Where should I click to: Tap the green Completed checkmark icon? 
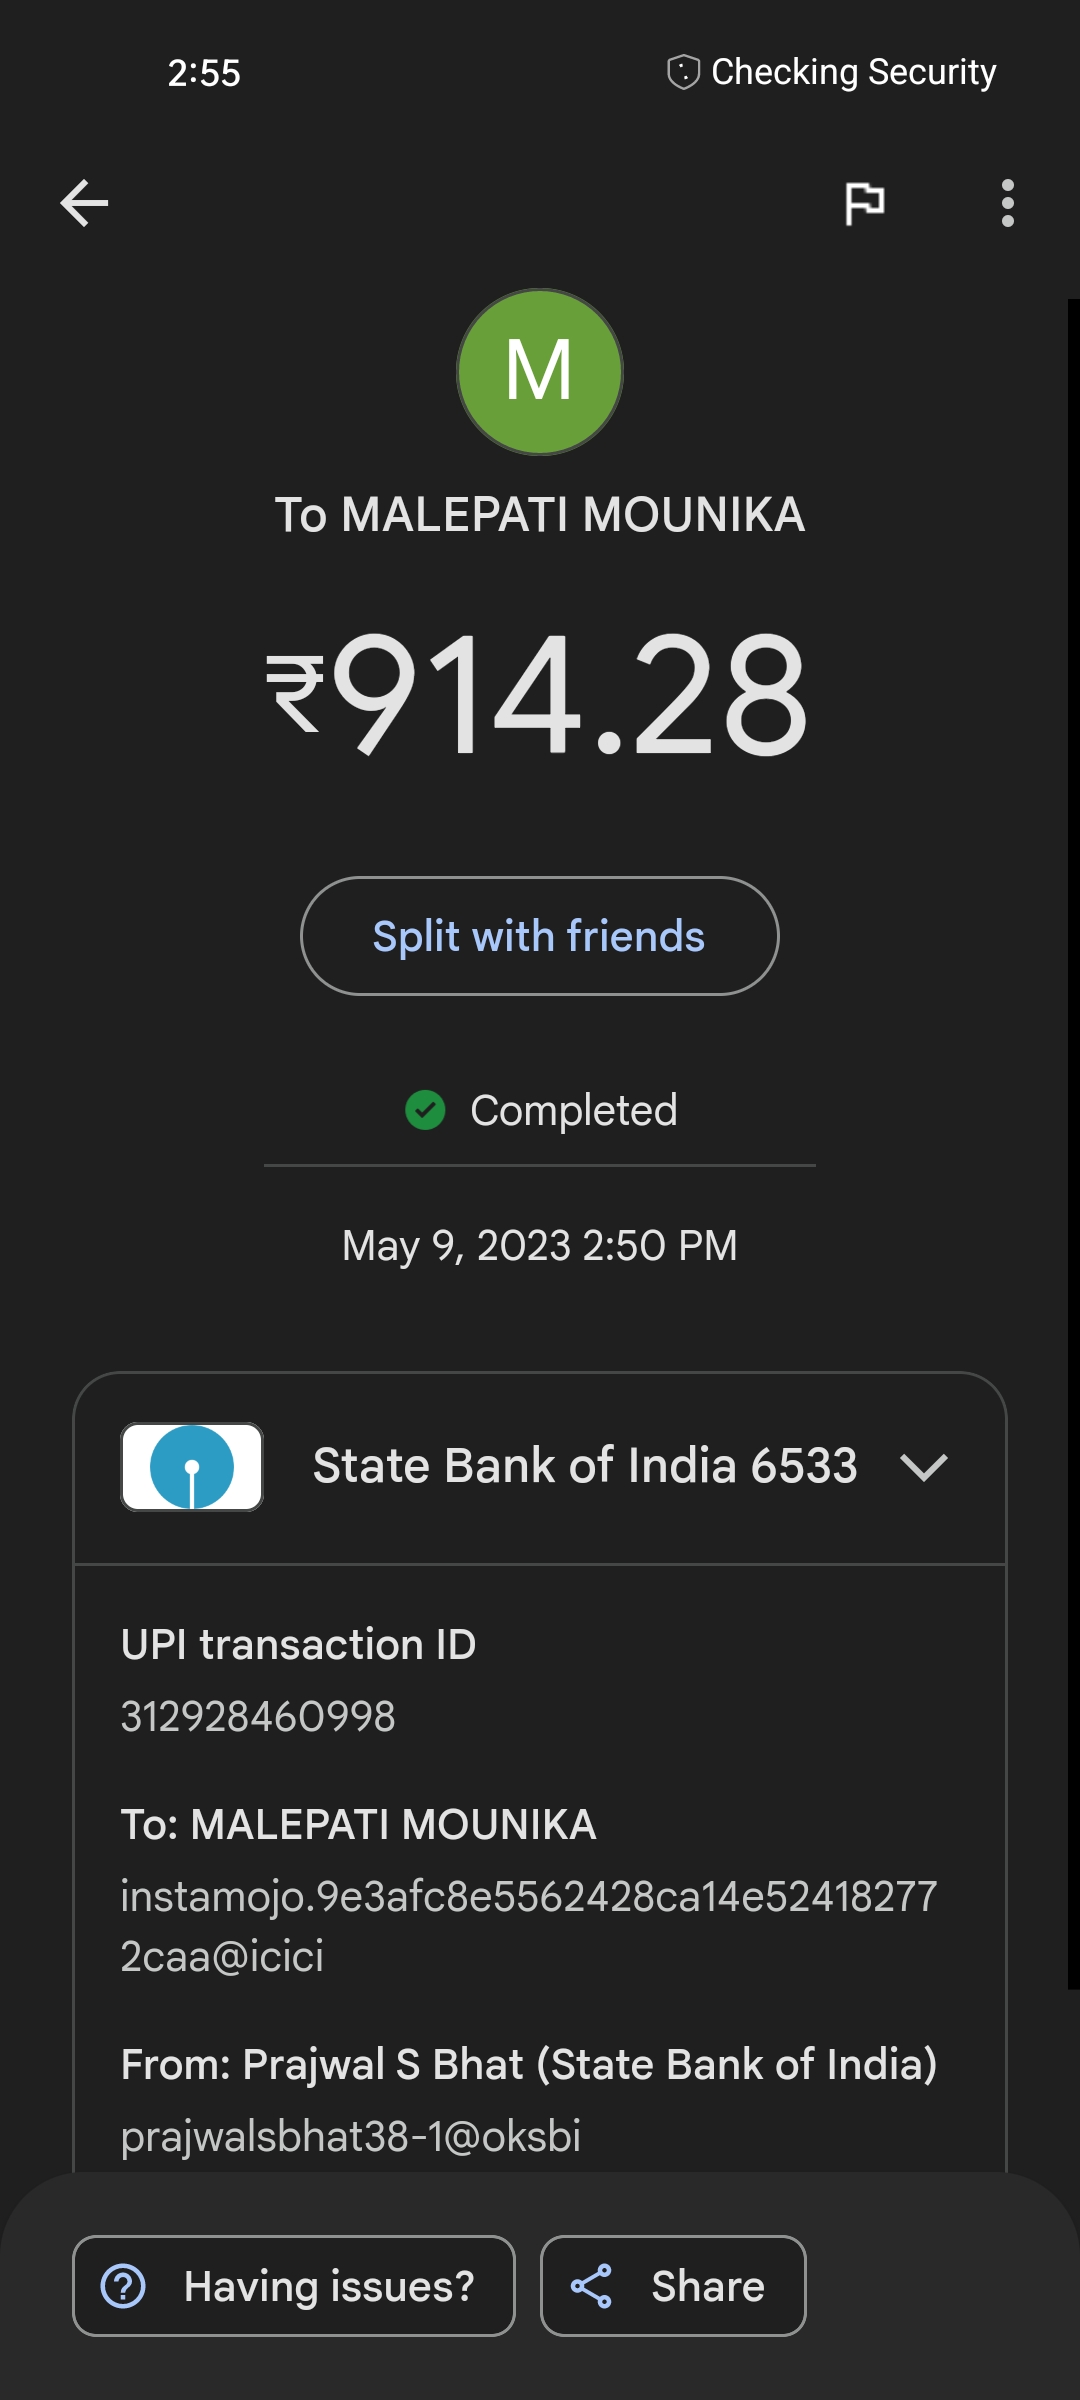point(425,1110)
